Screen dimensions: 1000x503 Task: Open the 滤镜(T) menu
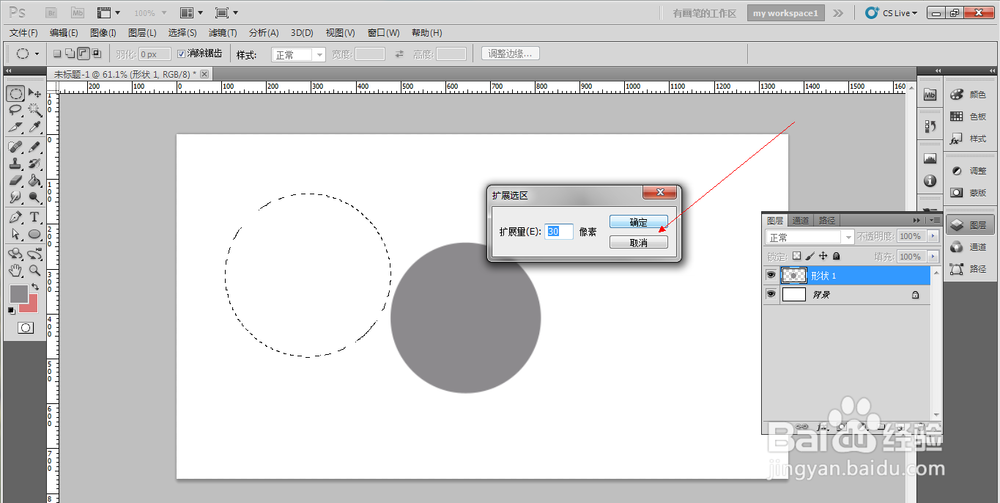tap(223, 33)
